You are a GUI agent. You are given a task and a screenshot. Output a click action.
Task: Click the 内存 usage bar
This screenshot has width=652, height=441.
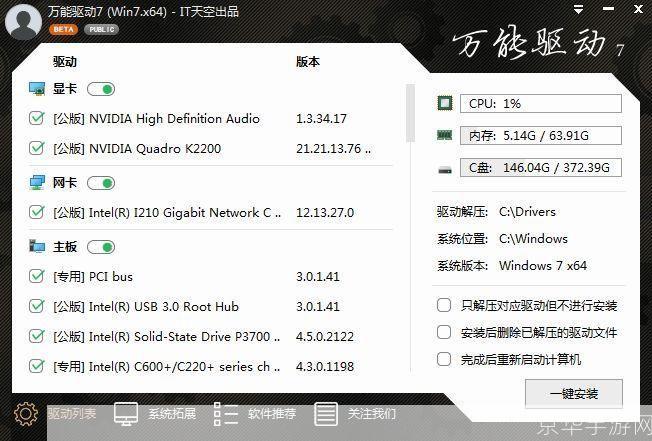click(541, 136)
